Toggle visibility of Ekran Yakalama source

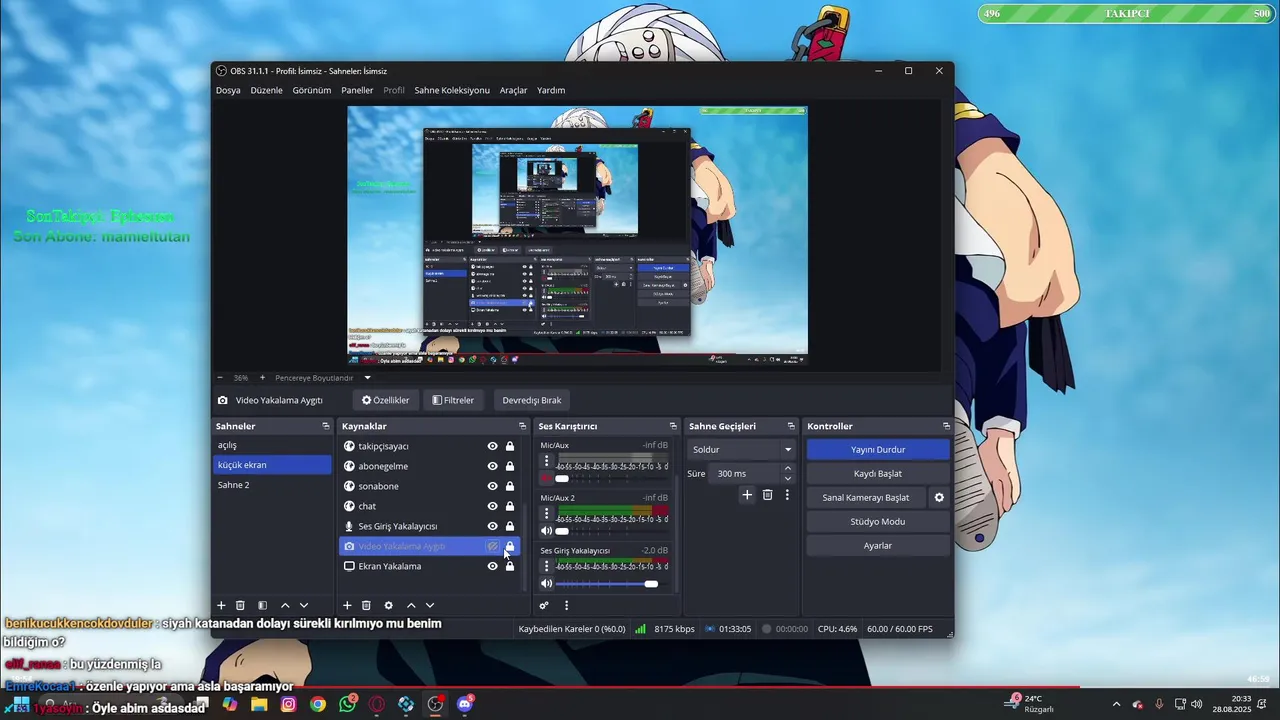click(x=492, y=566)
